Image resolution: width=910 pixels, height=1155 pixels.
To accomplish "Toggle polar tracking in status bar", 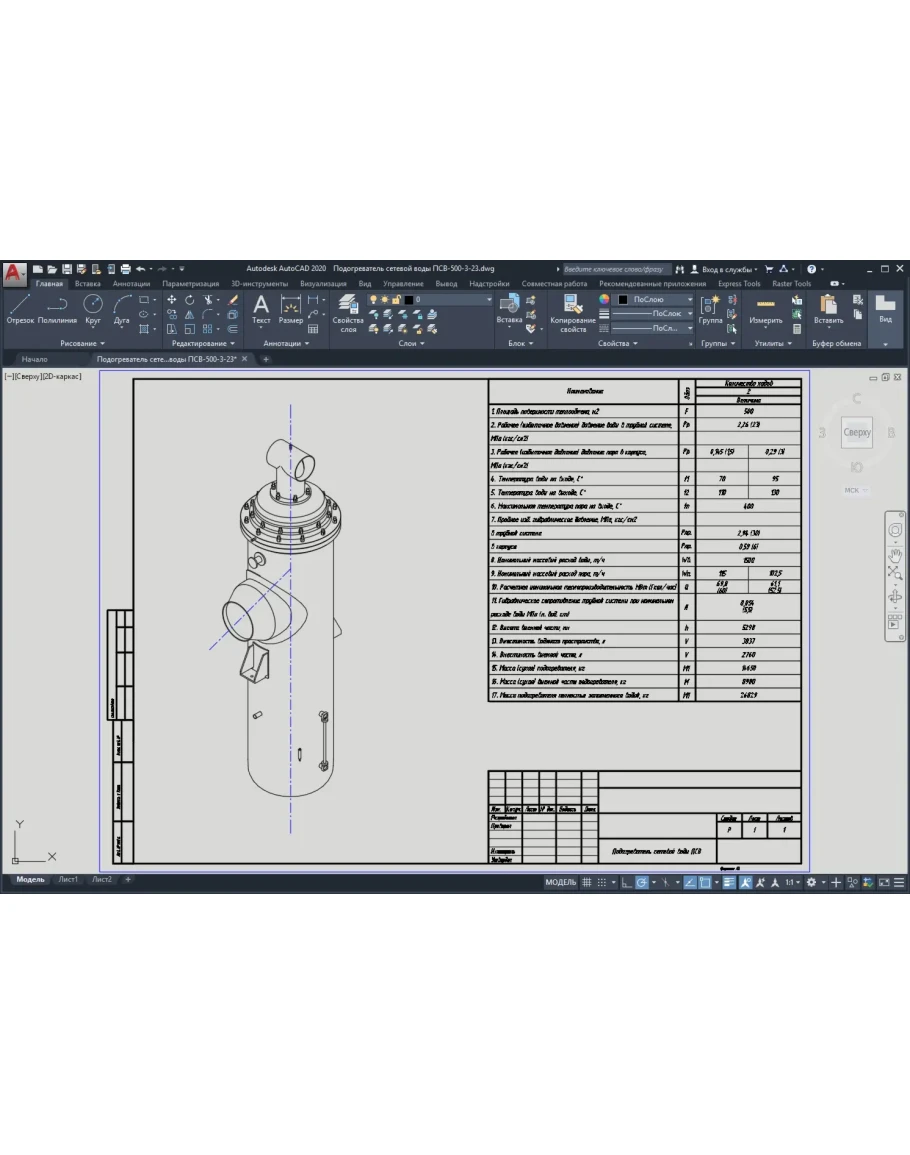I will [x=642, y=883].
